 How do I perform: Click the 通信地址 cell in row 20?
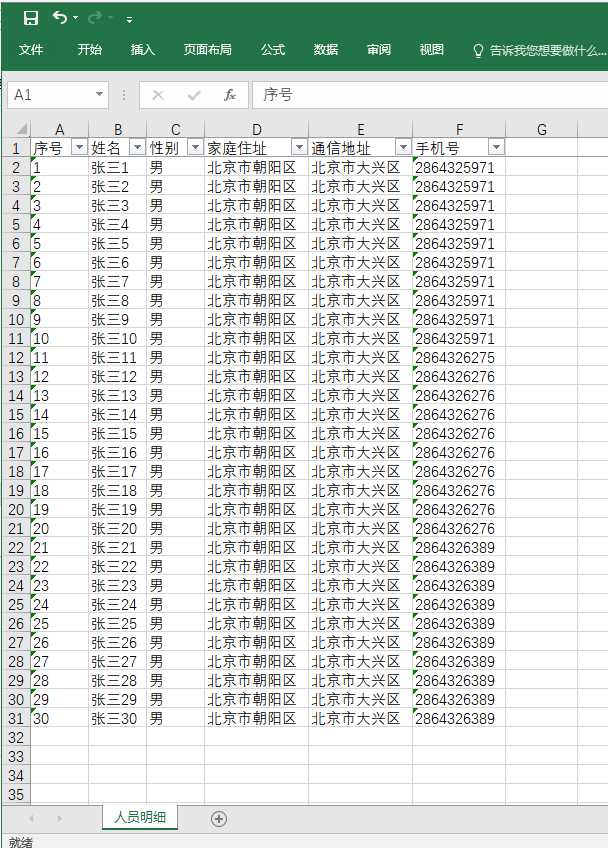click(x=360, y=509)
